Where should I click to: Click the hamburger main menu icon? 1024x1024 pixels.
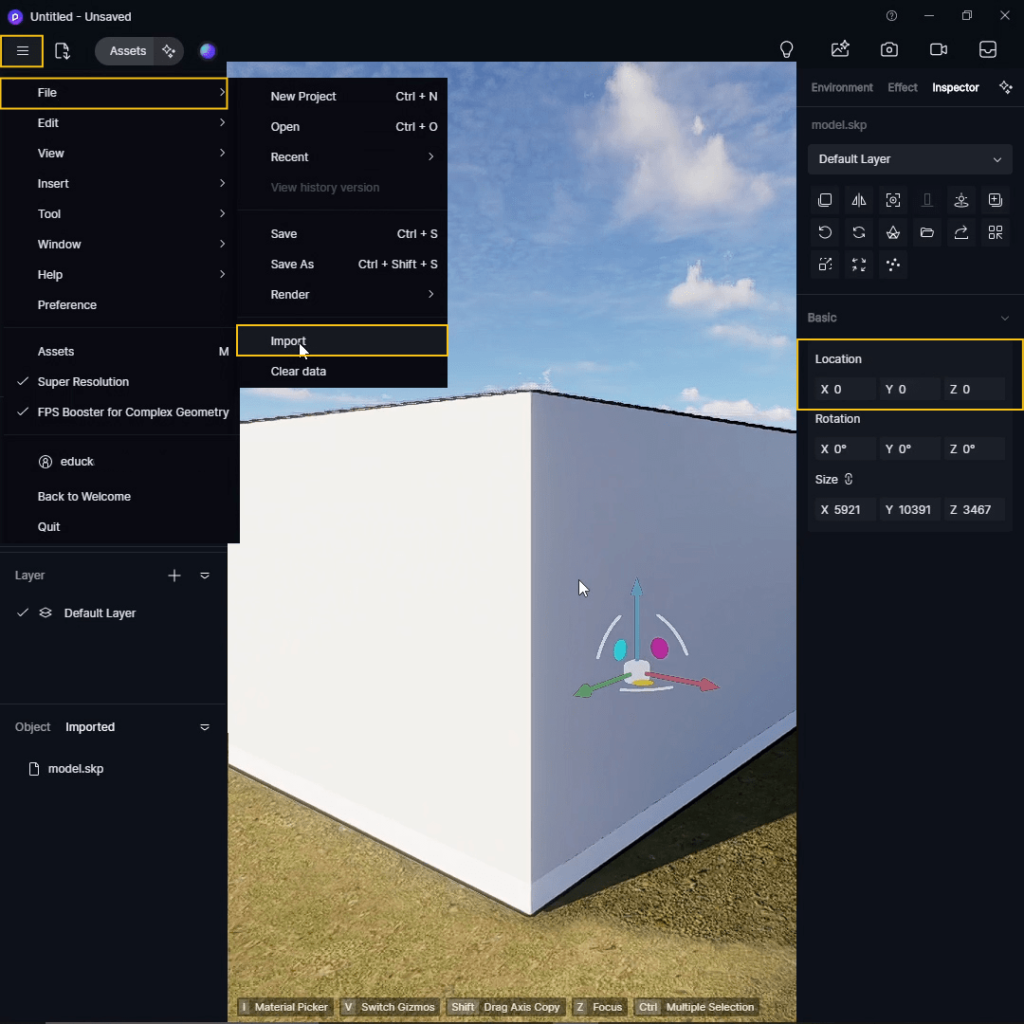click(x=22, y=51)
